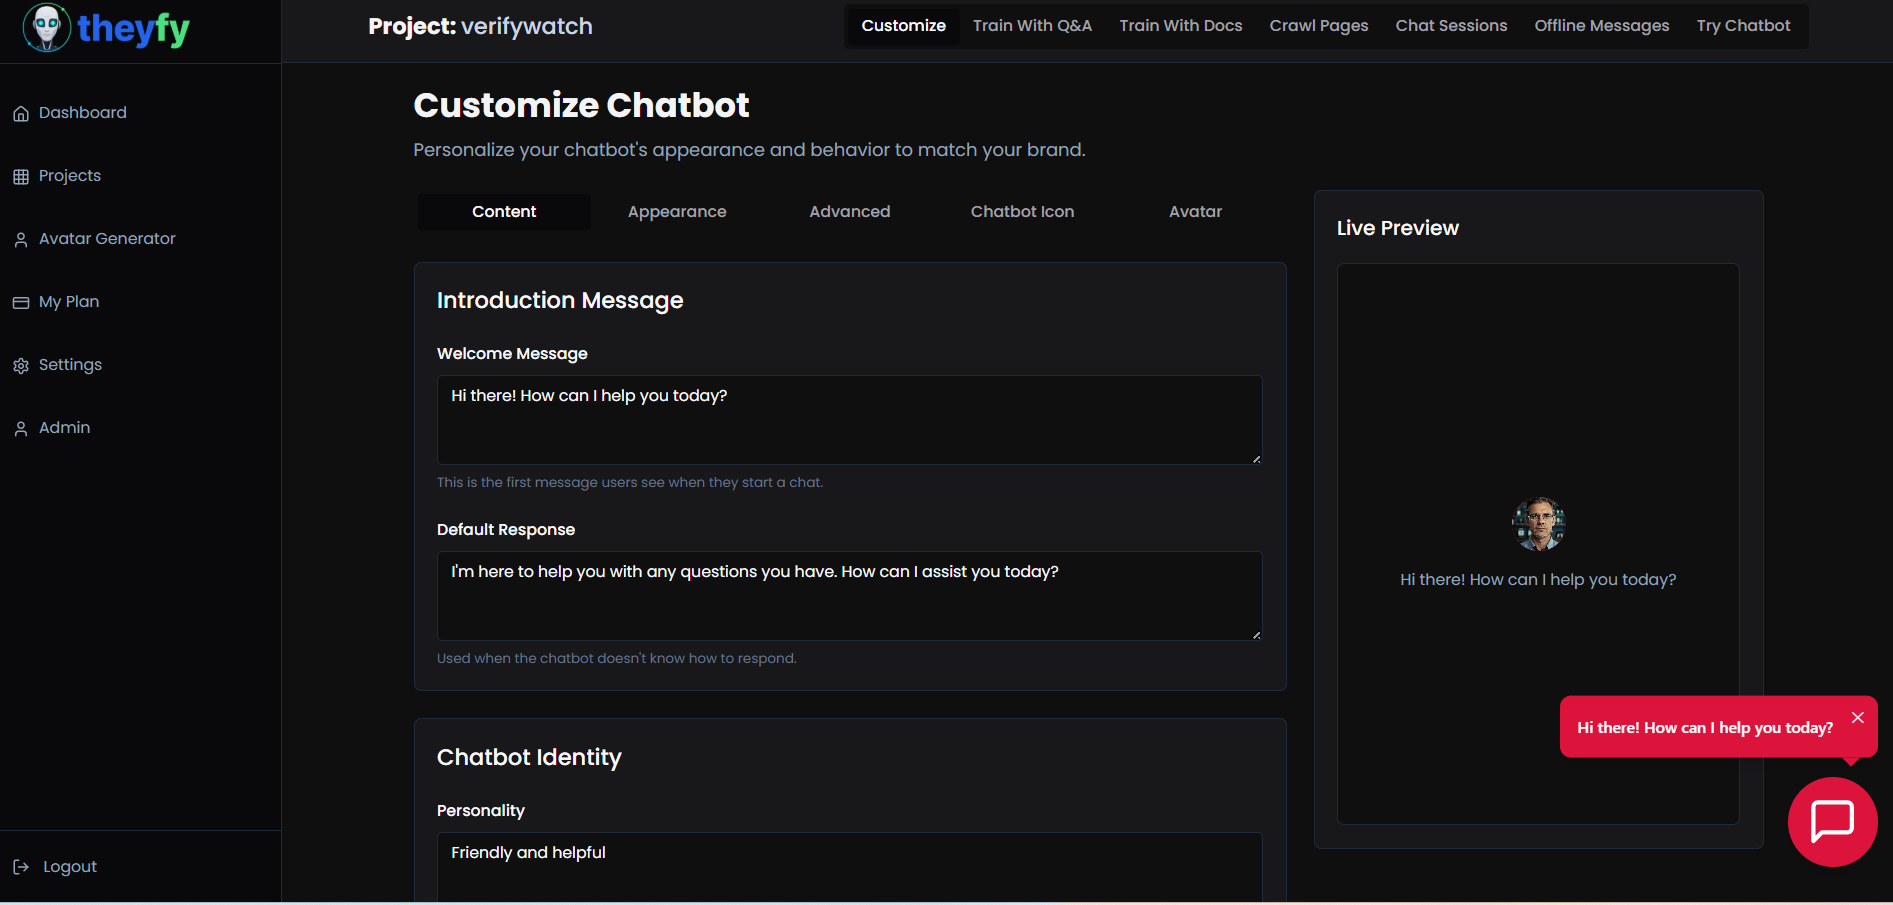
Task: Click the 'Project: verifywatch' heading
Action: pos(480,27)
